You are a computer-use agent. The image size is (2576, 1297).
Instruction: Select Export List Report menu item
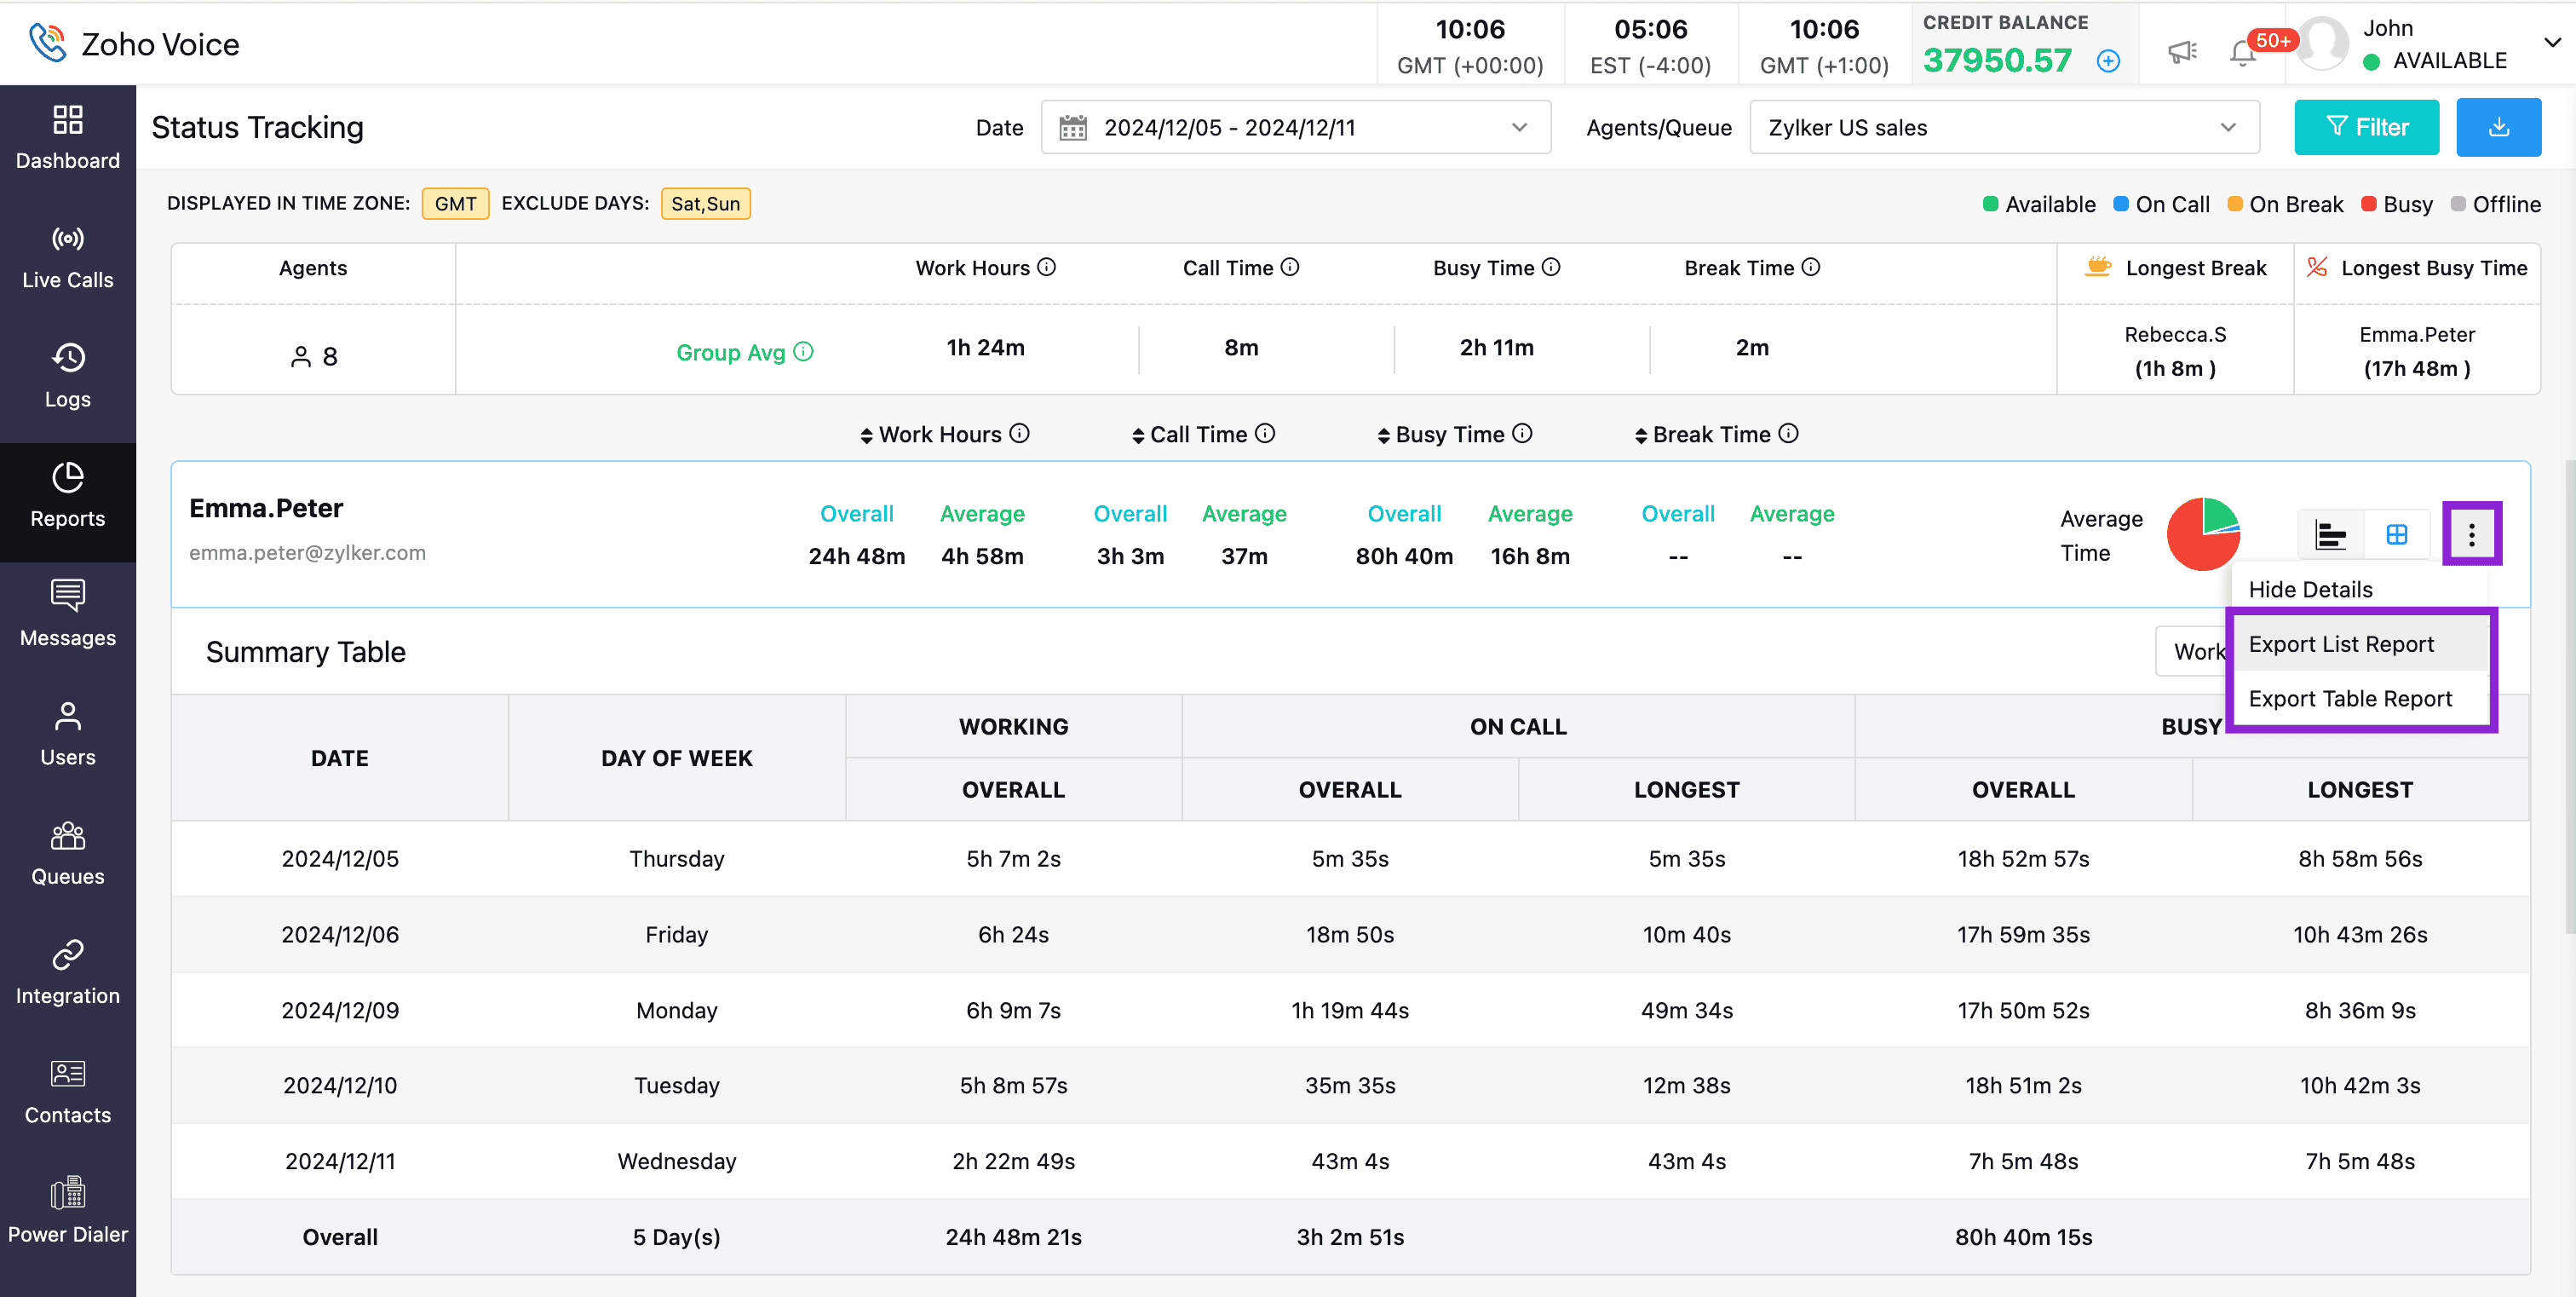point(2340,644)
